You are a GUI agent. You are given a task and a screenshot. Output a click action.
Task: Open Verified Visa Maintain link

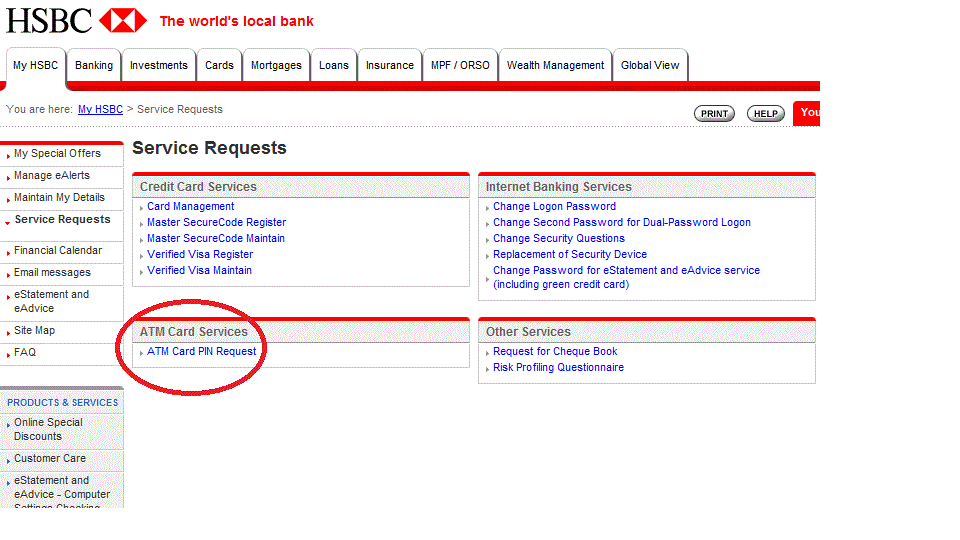tap(199, 270)
